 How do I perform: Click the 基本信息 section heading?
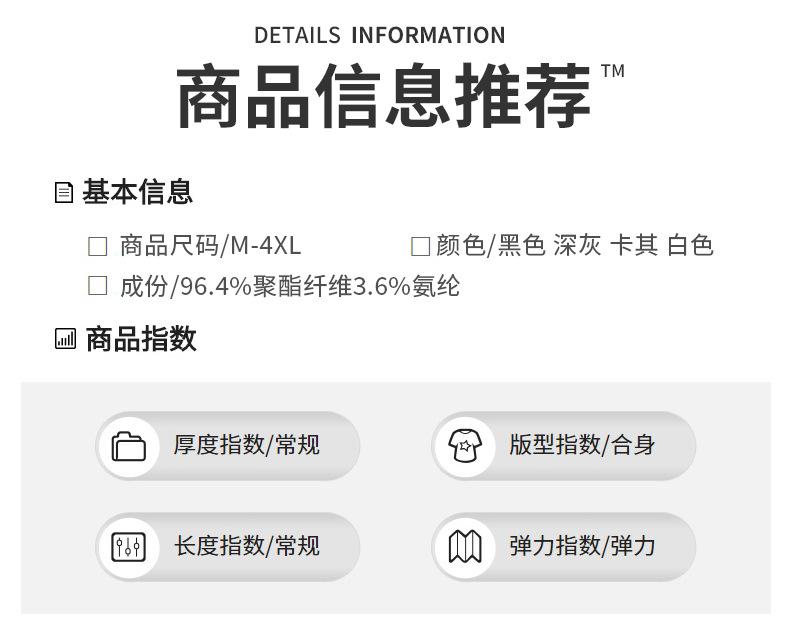(x=138, y=192)
